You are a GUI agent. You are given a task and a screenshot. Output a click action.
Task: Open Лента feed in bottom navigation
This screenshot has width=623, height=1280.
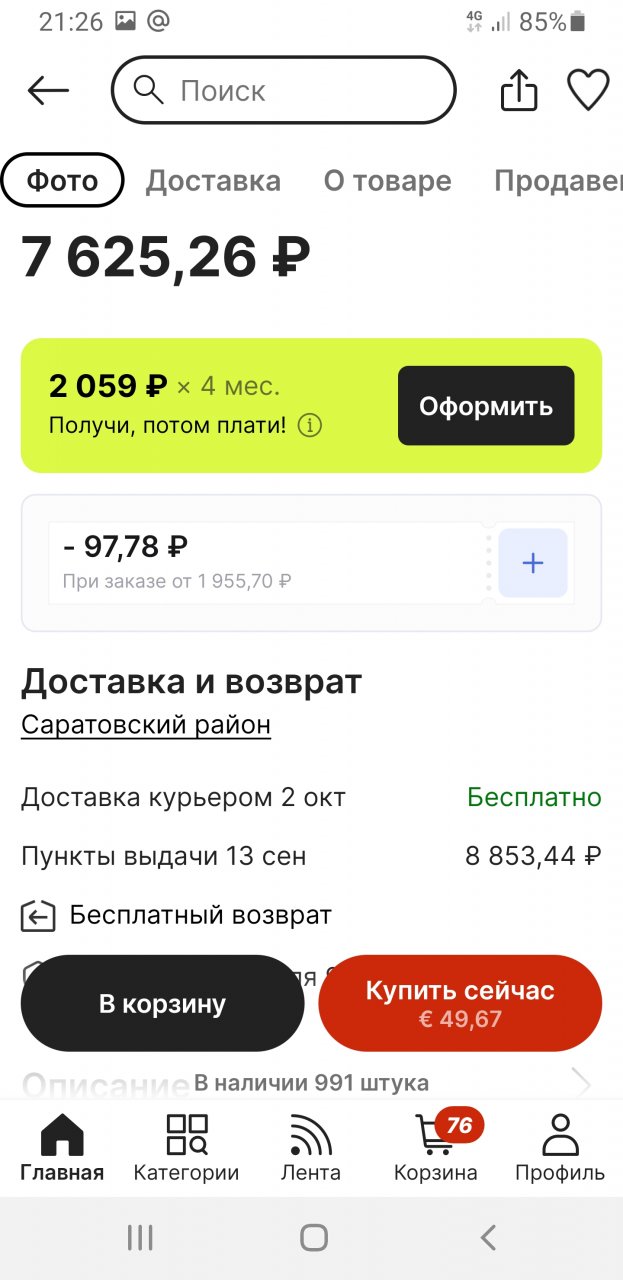(310, 1148)
